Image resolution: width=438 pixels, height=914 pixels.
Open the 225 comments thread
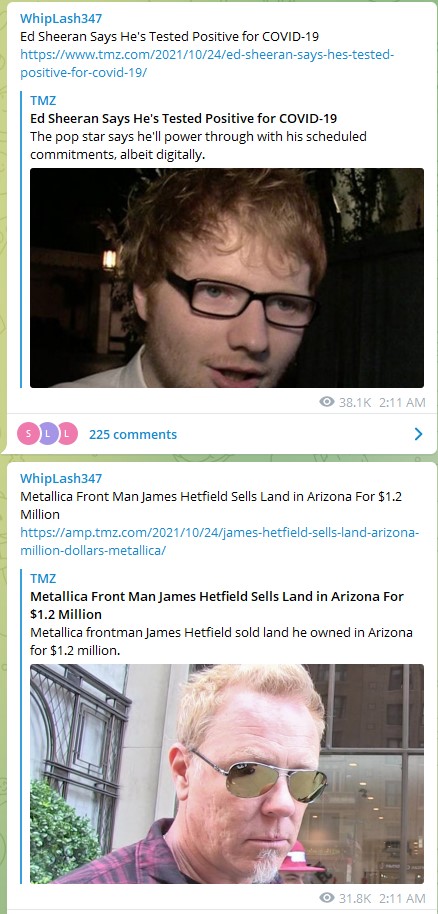point(133,434)
